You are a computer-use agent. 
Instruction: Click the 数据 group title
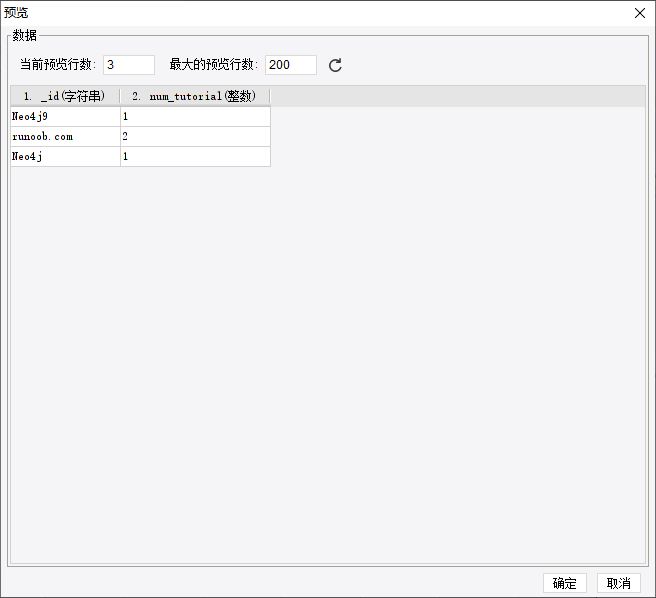[24, 35]
